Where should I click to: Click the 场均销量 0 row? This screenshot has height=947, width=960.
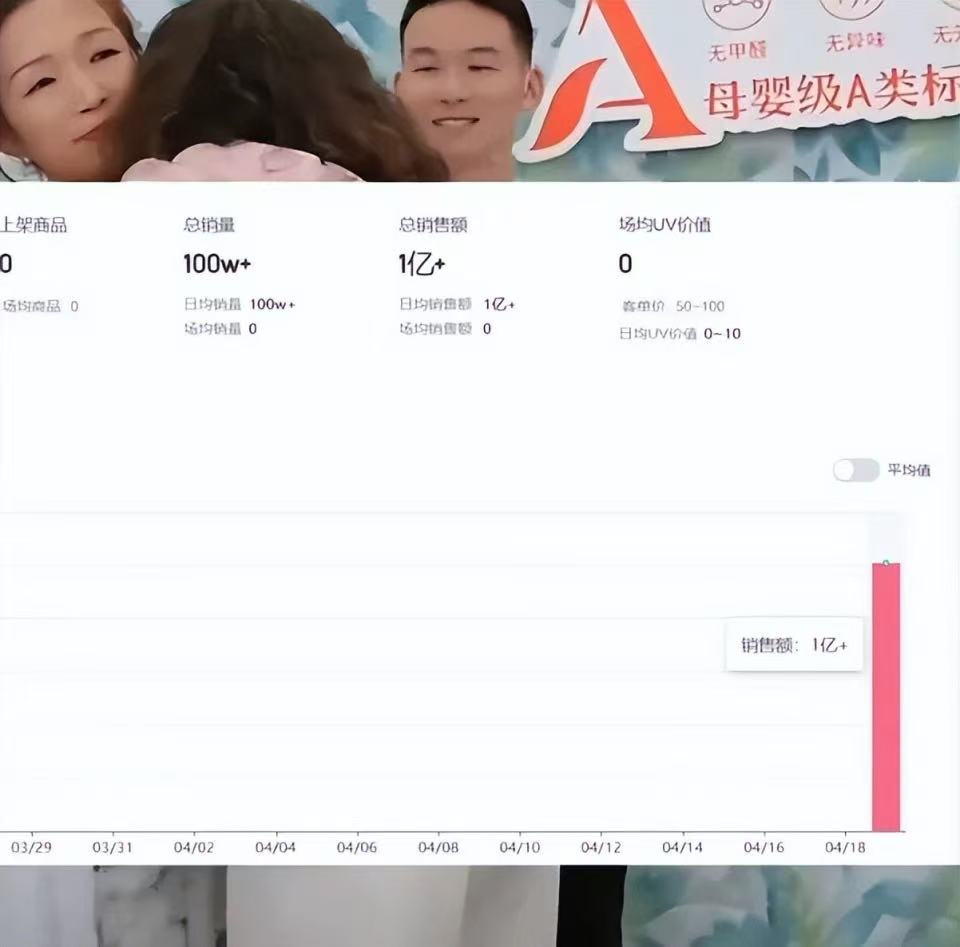pyautogui.click(x=220, y=329)
